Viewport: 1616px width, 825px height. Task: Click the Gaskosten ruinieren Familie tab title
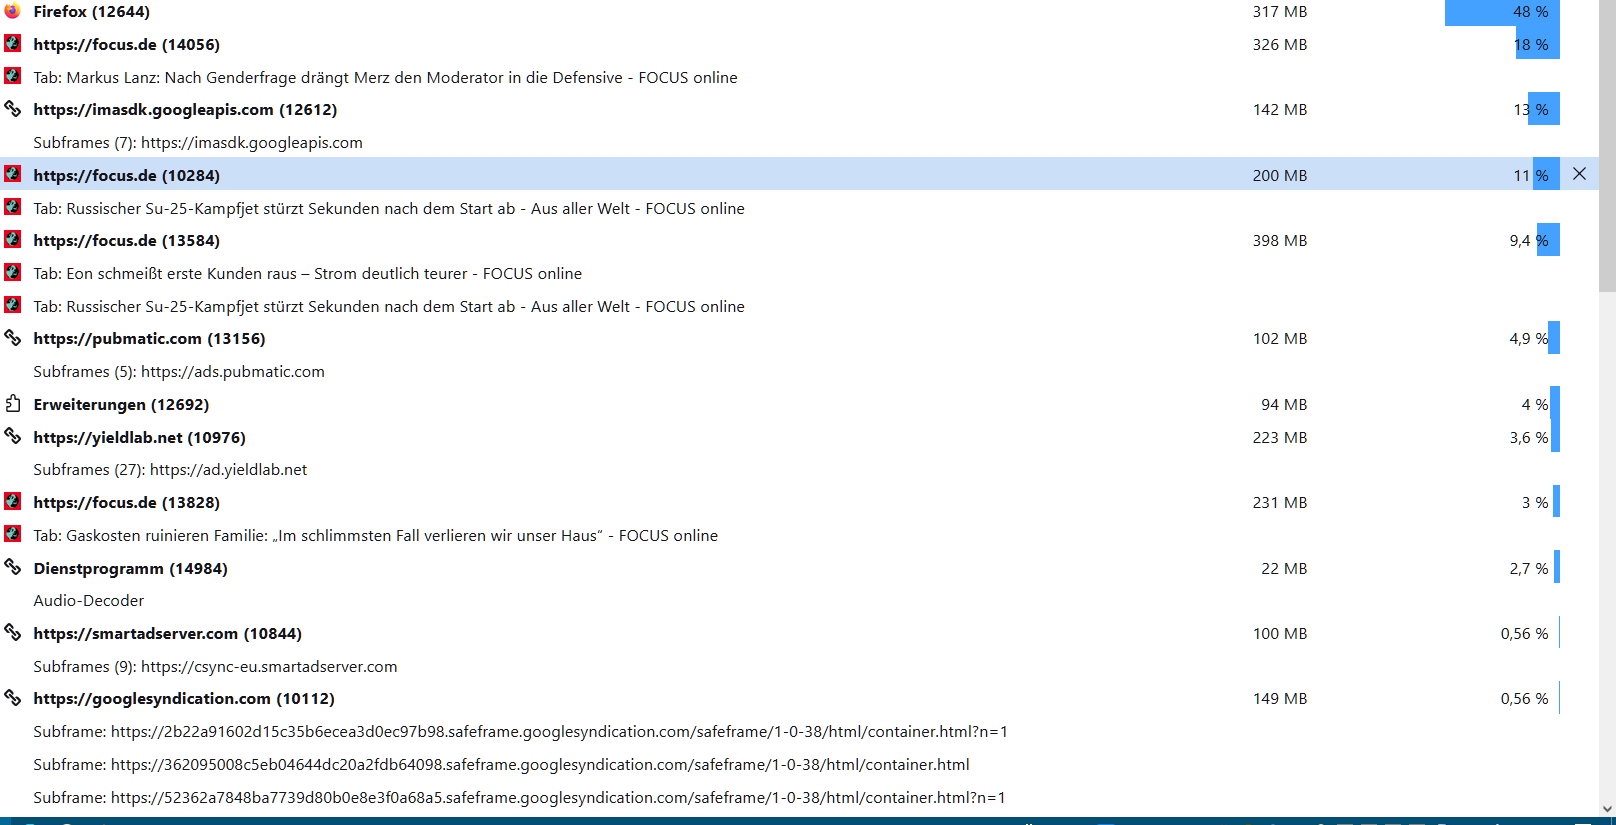click(376, 536)
